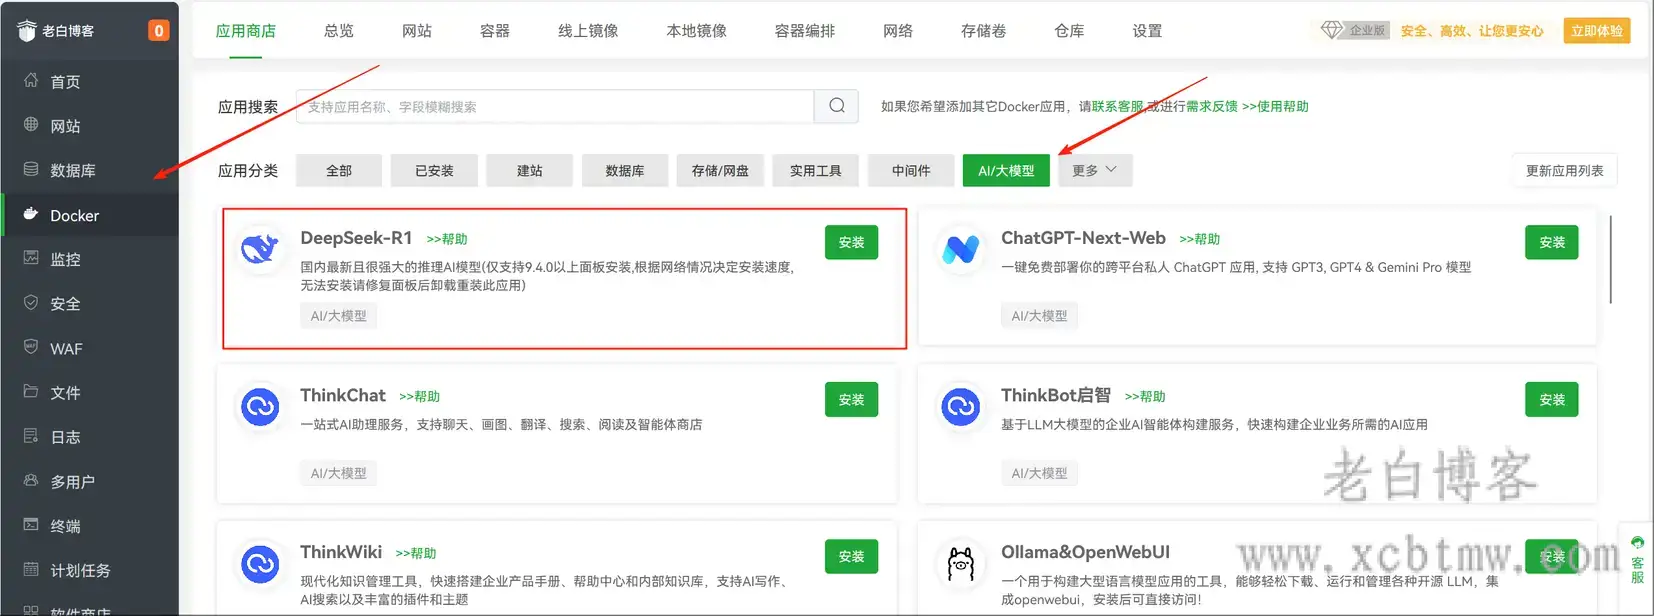Open the >>帮助 link for ThinkWiki

point(416,553)
